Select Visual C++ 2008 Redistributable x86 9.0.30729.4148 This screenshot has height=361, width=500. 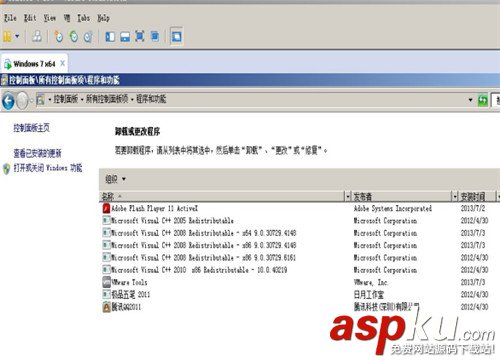pyautogui.click(x=204, y=245)
